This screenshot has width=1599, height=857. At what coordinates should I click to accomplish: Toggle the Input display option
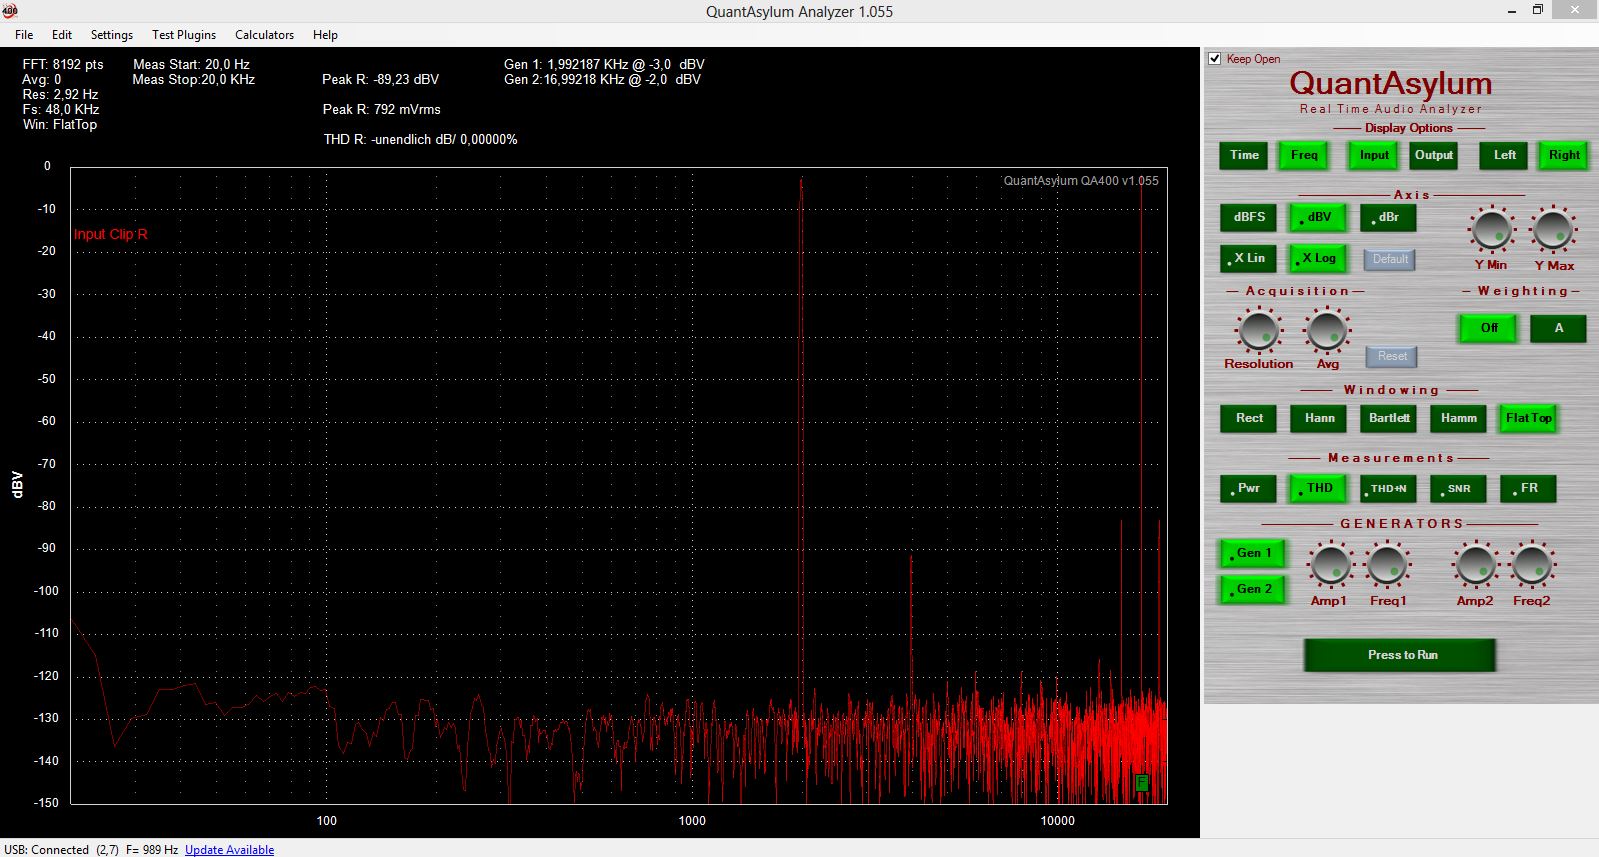1374,155
